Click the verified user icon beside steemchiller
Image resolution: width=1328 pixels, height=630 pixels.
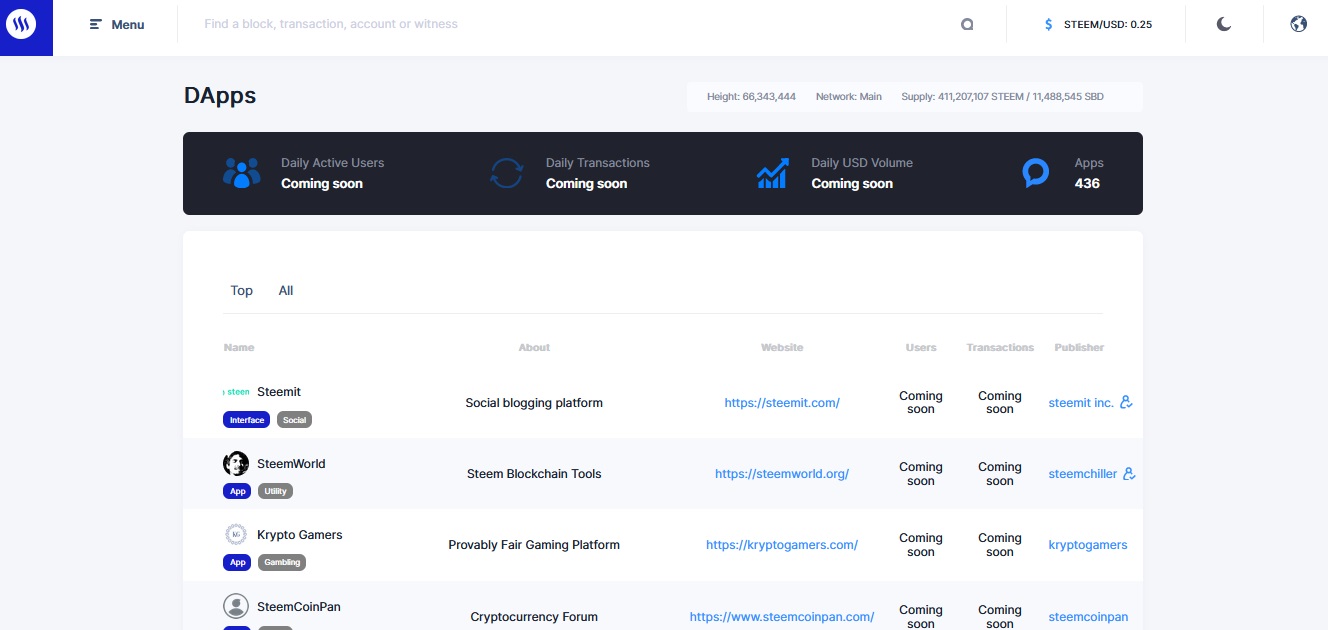1130,474
